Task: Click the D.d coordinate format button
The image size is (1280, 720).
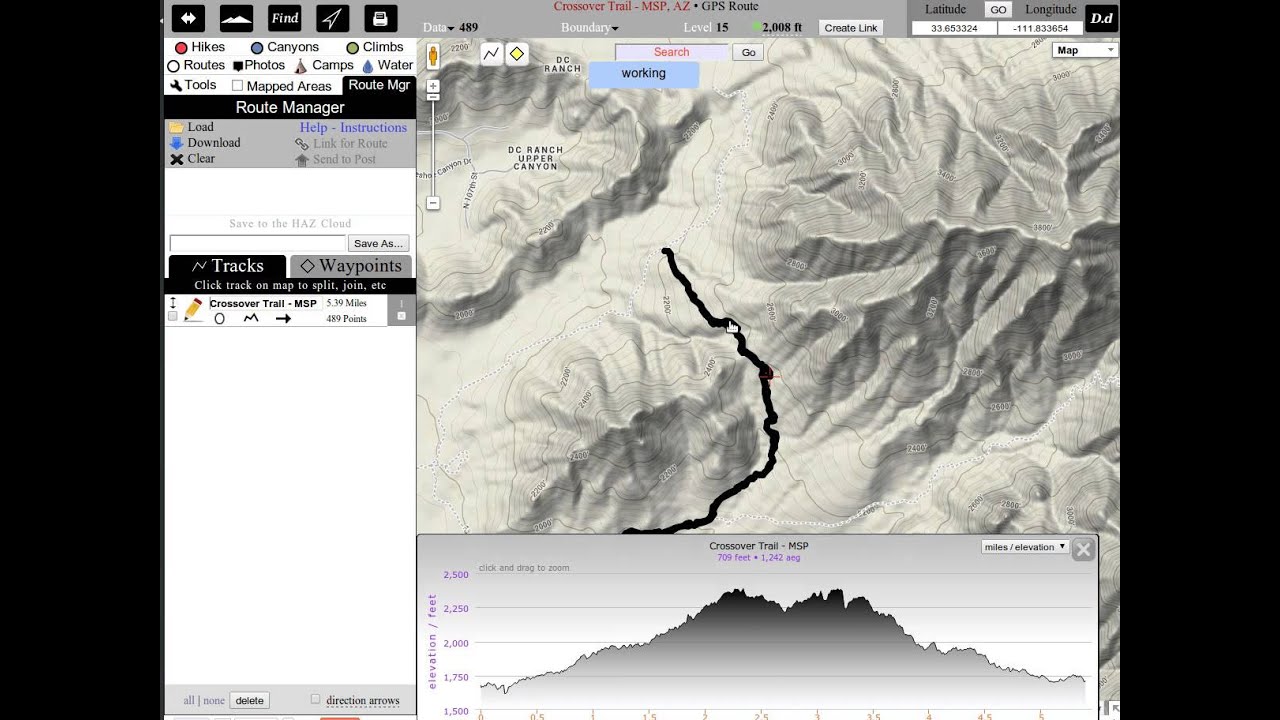Action: tap(1101, 18)
